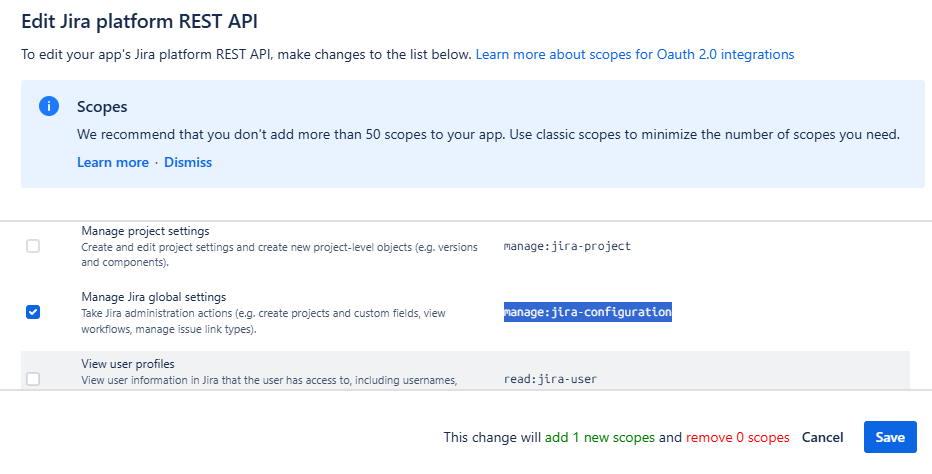Click Learn more in the Scopes banner

(x=112, y=162)
